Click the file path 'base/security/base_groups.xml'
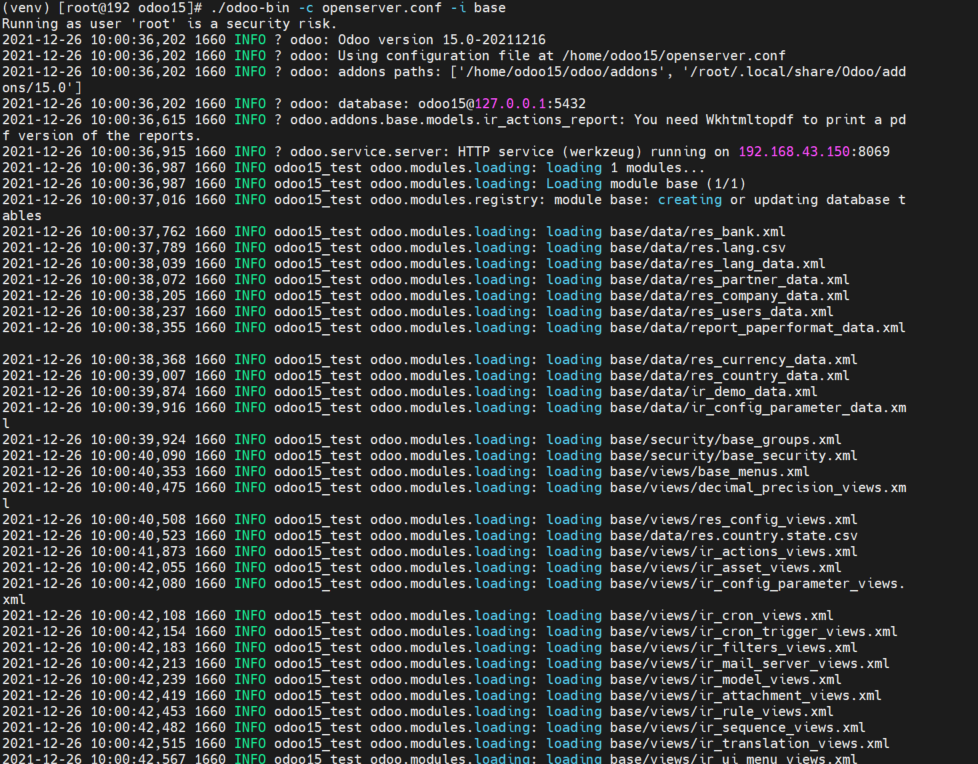 click(725, 440)
